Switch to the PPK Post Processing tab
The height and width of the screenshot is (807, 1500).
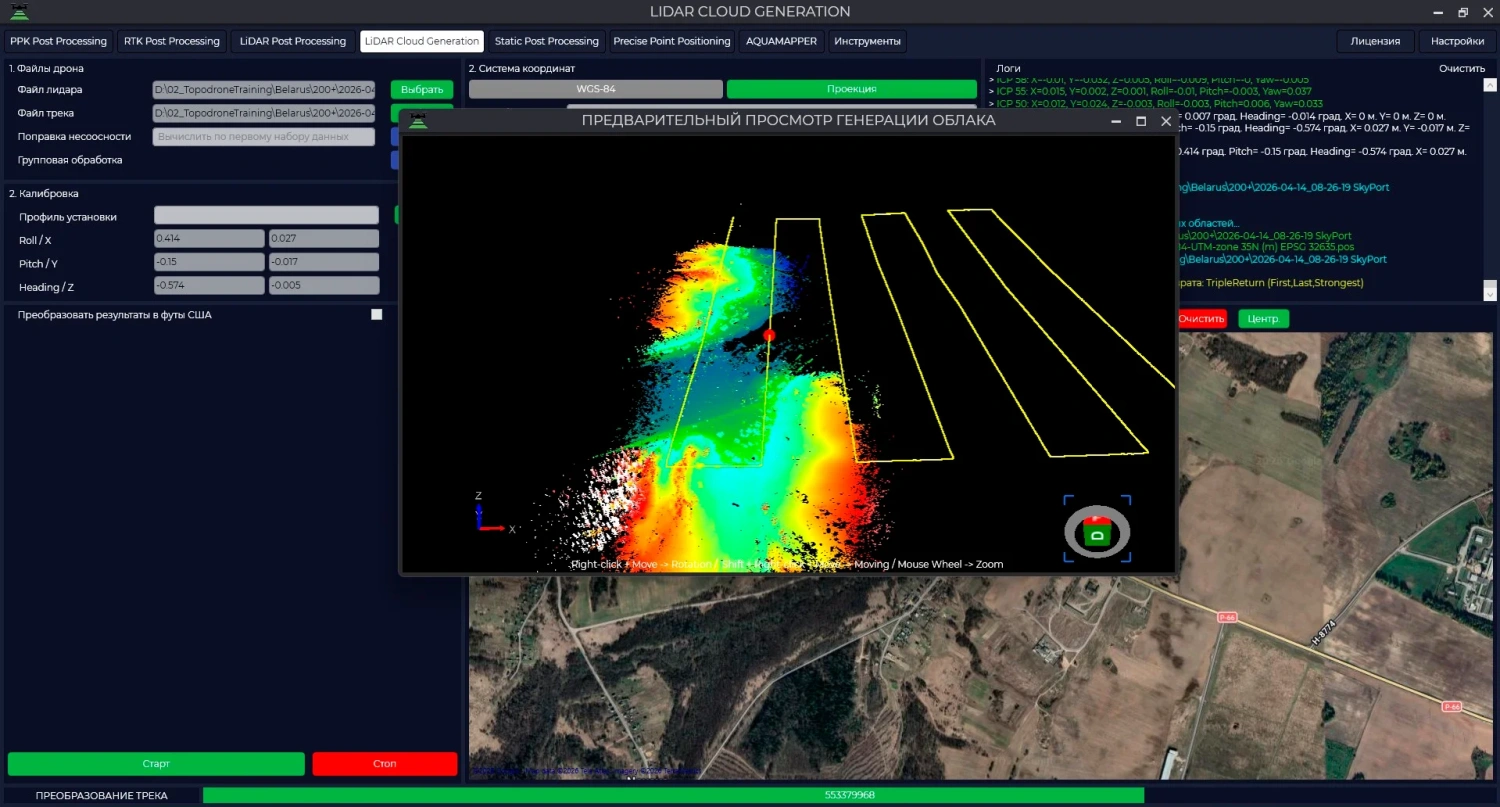(58, 41)
